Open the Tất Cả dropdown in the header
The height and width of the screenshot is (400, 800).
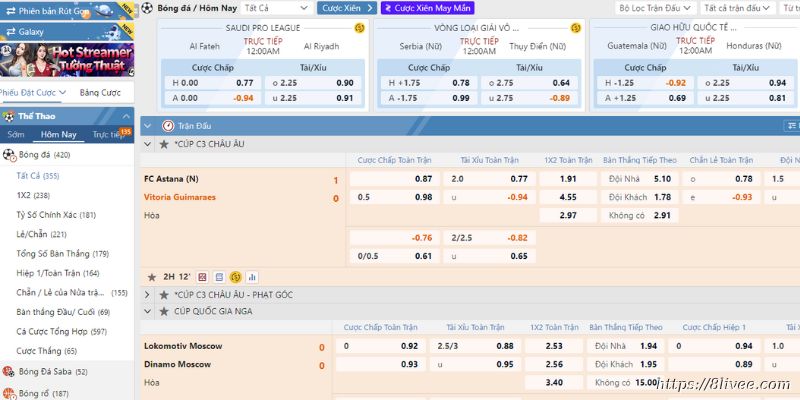click(277, 7)
